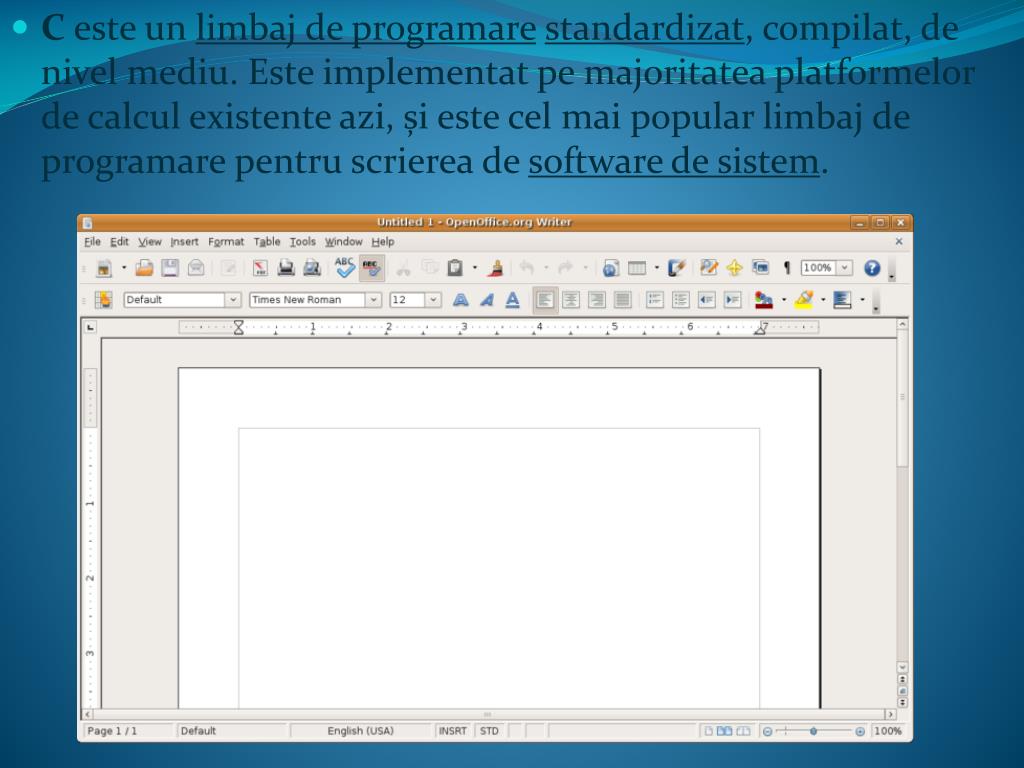Run Spelling and Grammar check
Viewport: 1024px width, 768px height.
(345, 267)
